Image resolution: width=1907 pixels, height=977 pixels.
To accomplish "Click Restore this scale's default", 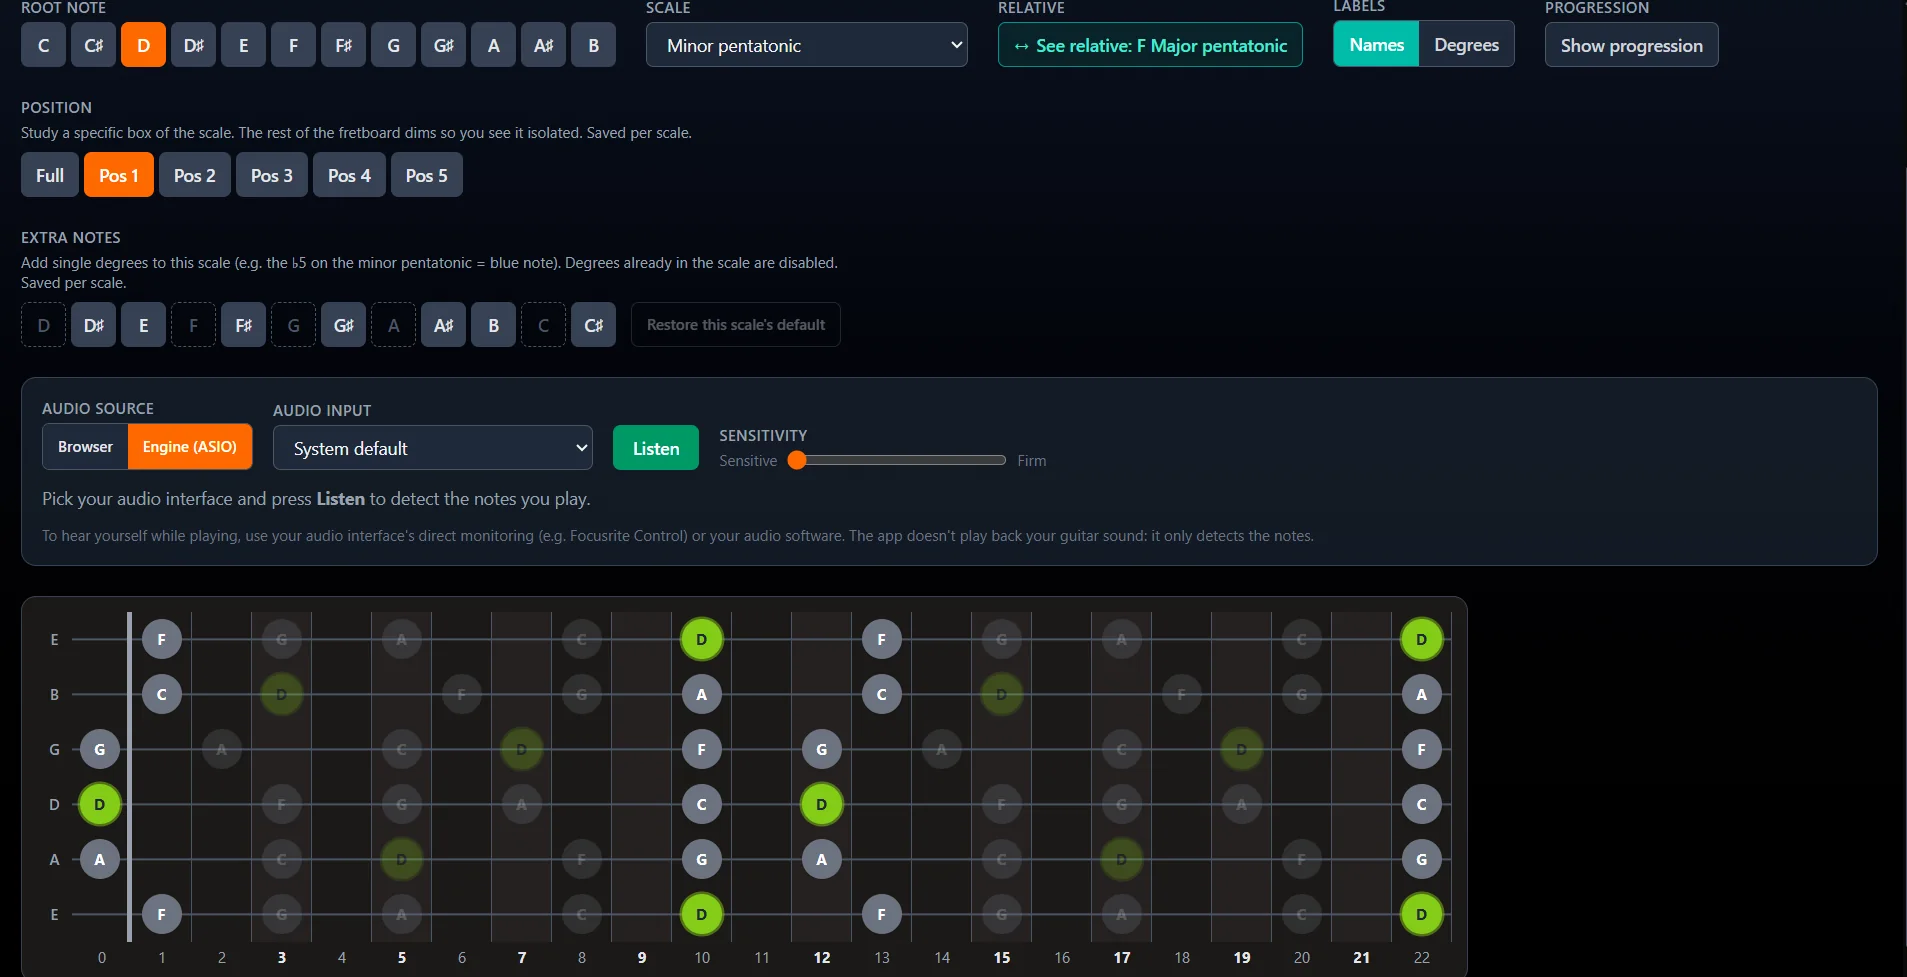I will click(735, 325).
